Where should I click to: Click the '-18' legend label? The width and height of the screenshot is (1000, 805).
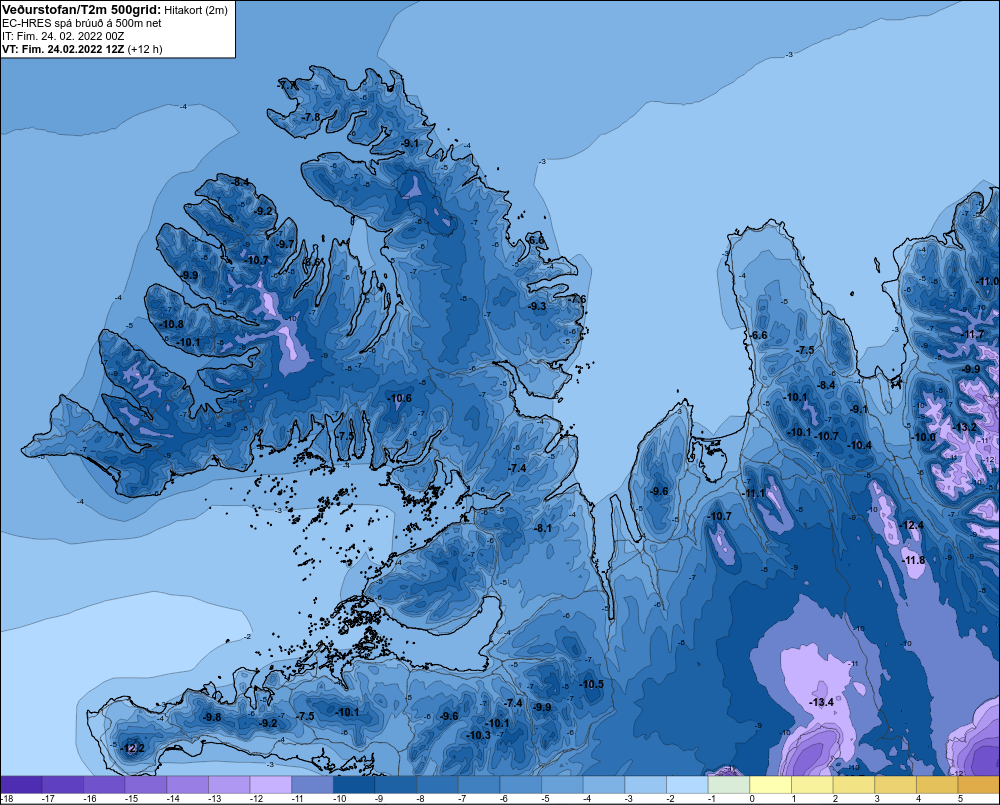(x=7, y=799)
